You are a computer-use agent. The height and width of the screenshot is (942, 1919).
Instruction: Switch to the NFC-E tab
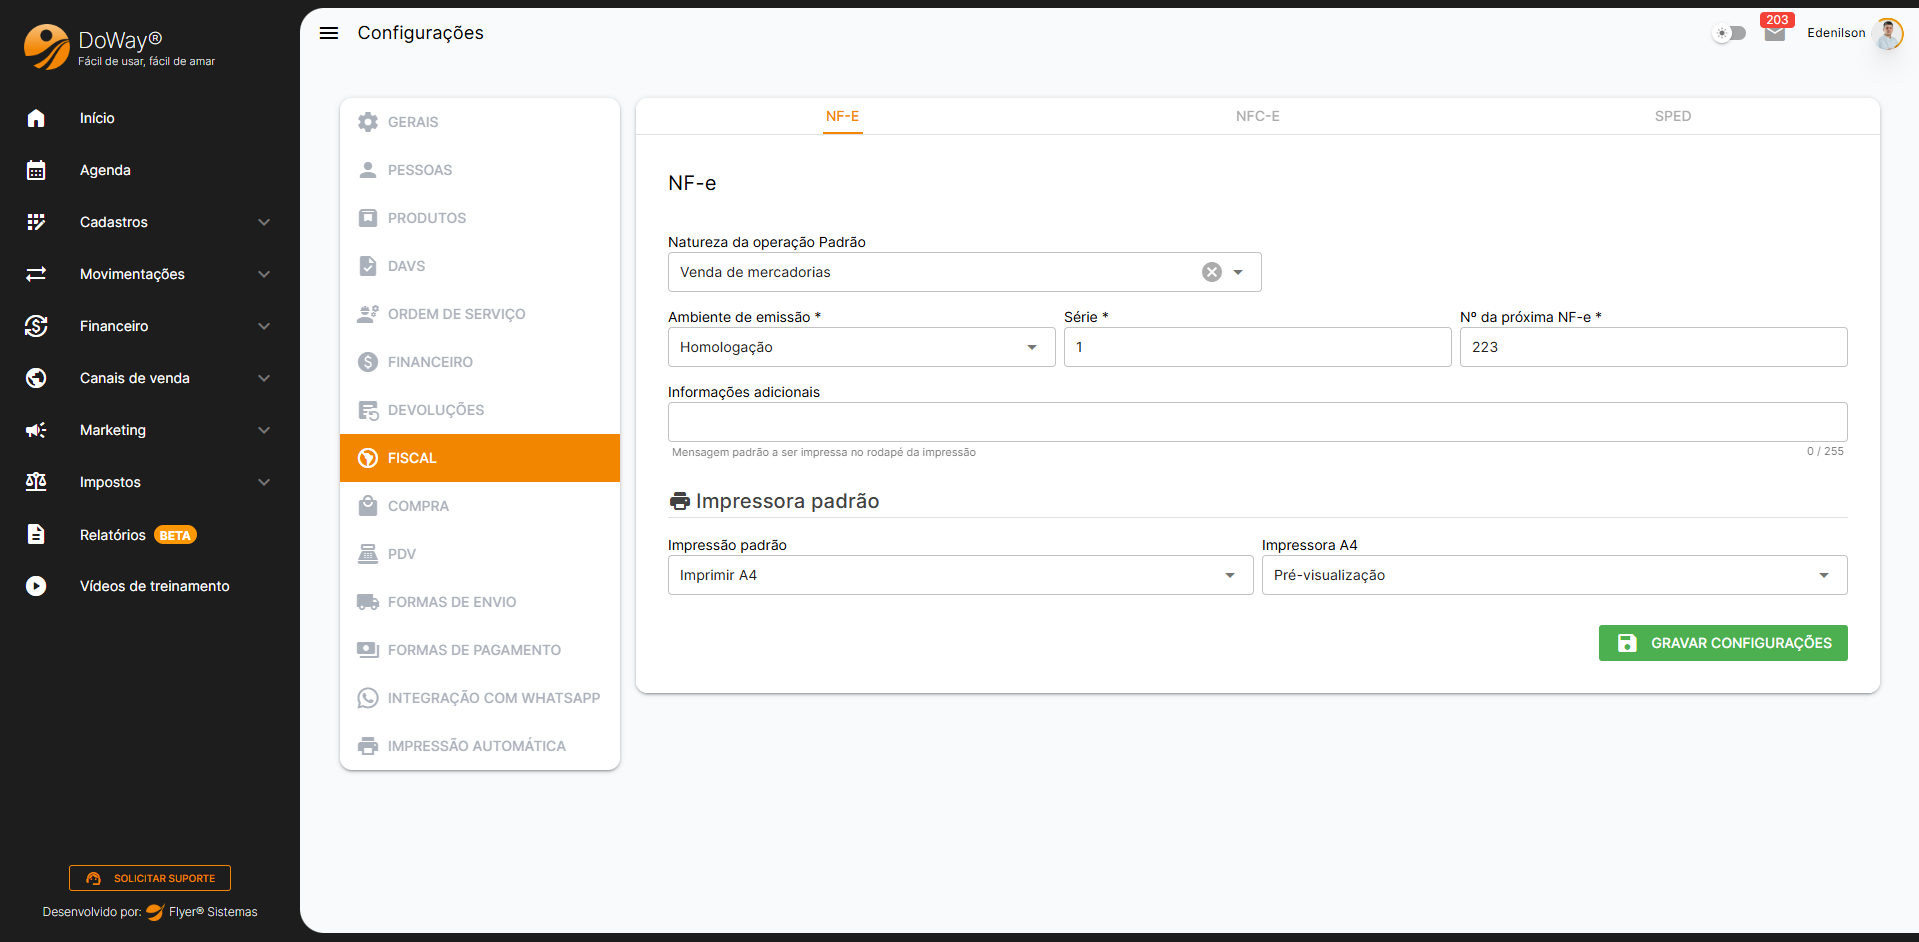(1257, 116)
